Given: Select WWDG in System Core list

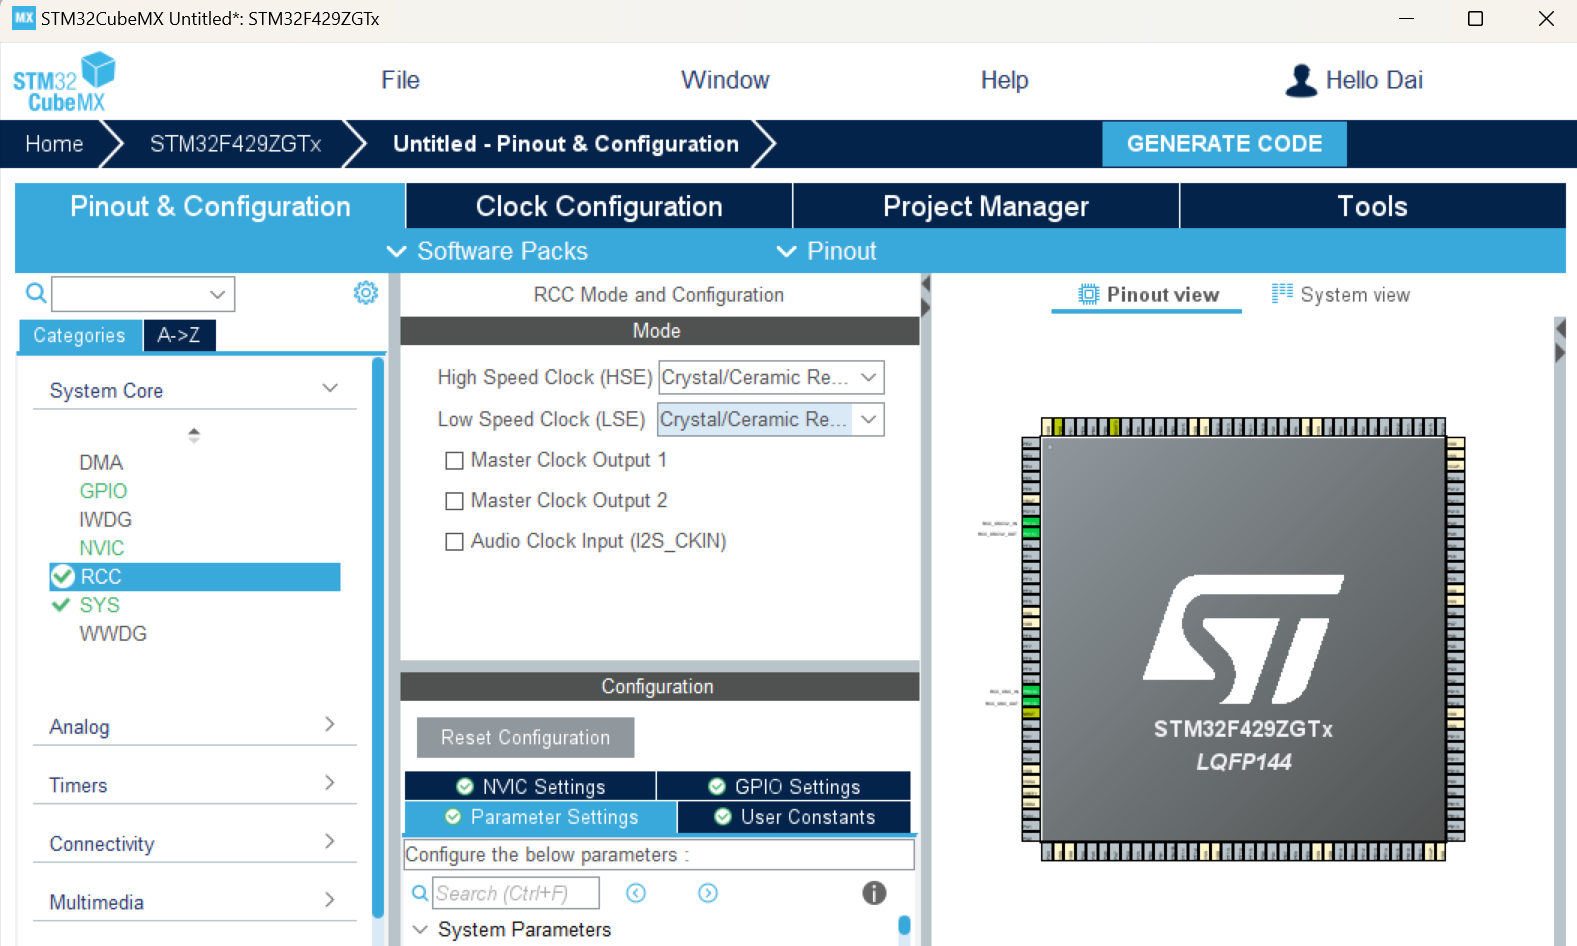Looking at the screenshot, I should (x=113, y=634).
